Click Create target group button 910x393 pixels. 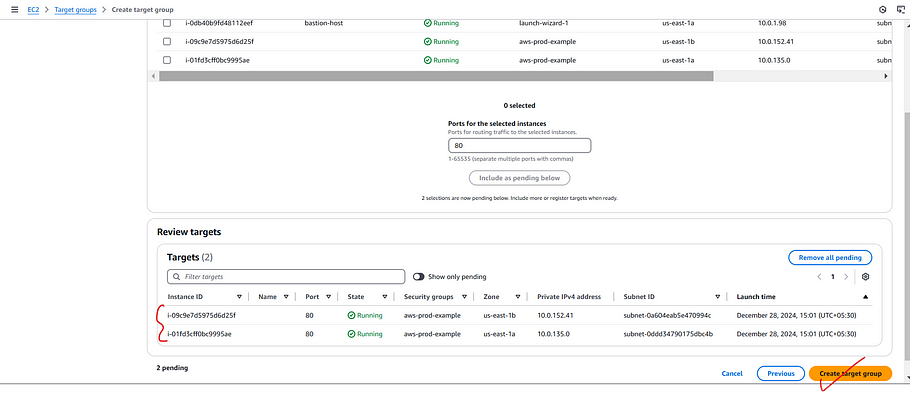click(850, 374)
